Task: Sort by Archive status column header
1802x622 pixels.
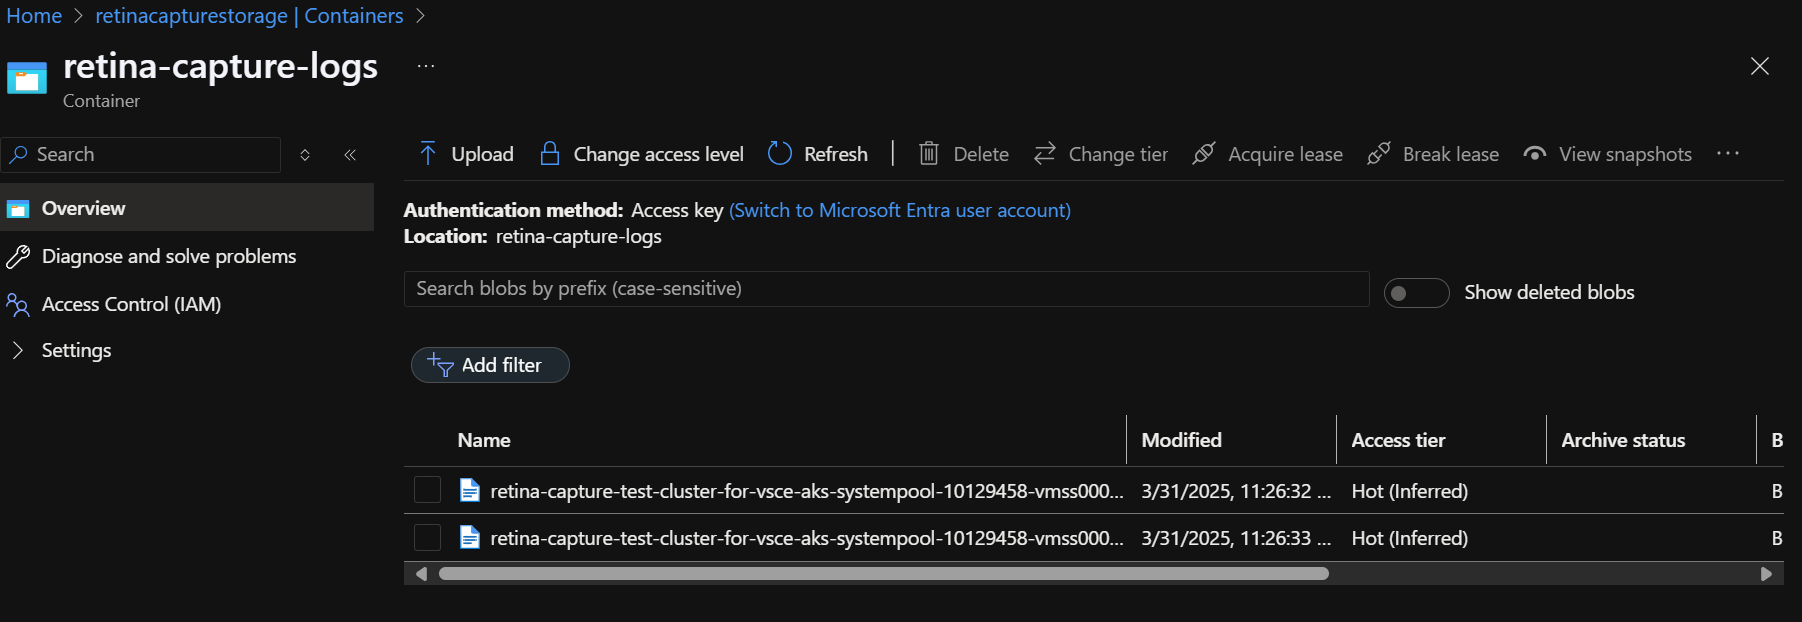Action: pos(1623,440)
